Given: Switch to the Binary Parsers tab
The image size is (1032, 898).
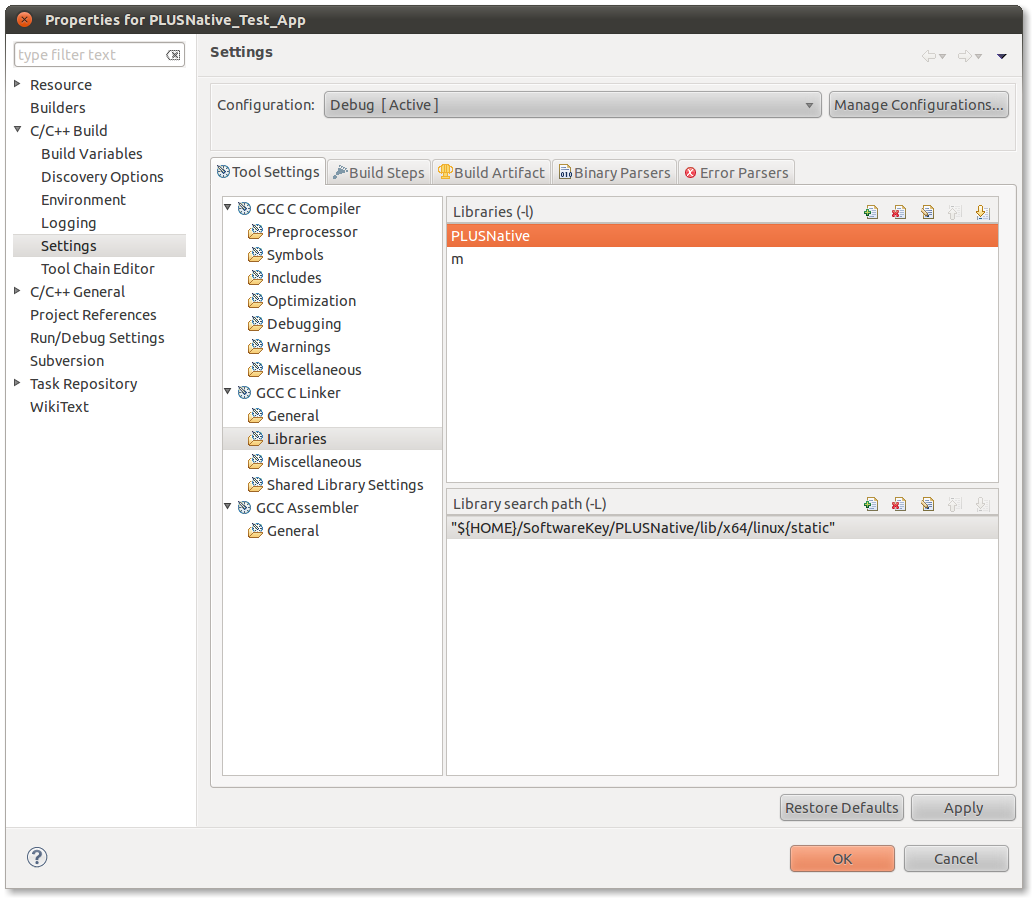Looking at the screenshot, I should (614, 172).
